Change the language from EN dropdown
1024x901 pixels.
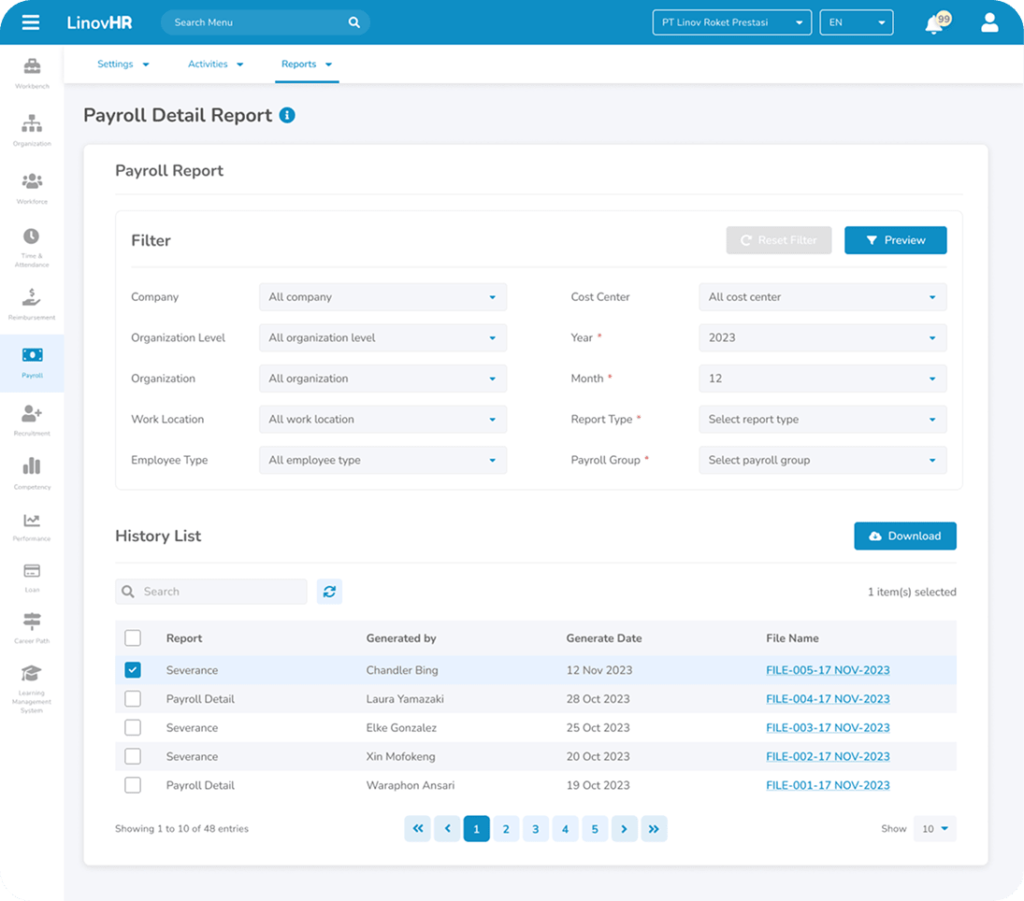click(x=856, y=21)
